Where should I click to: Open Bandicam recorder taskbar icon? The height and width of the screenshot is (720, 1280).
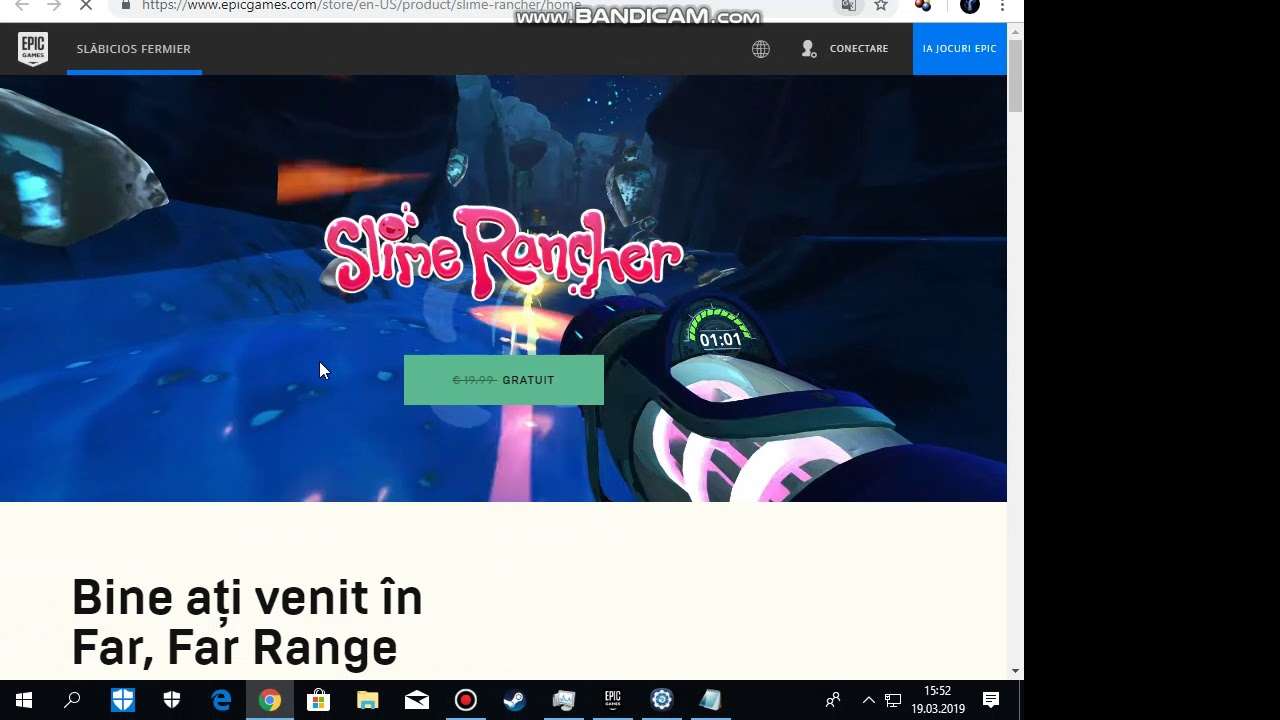tap(466, 700)
